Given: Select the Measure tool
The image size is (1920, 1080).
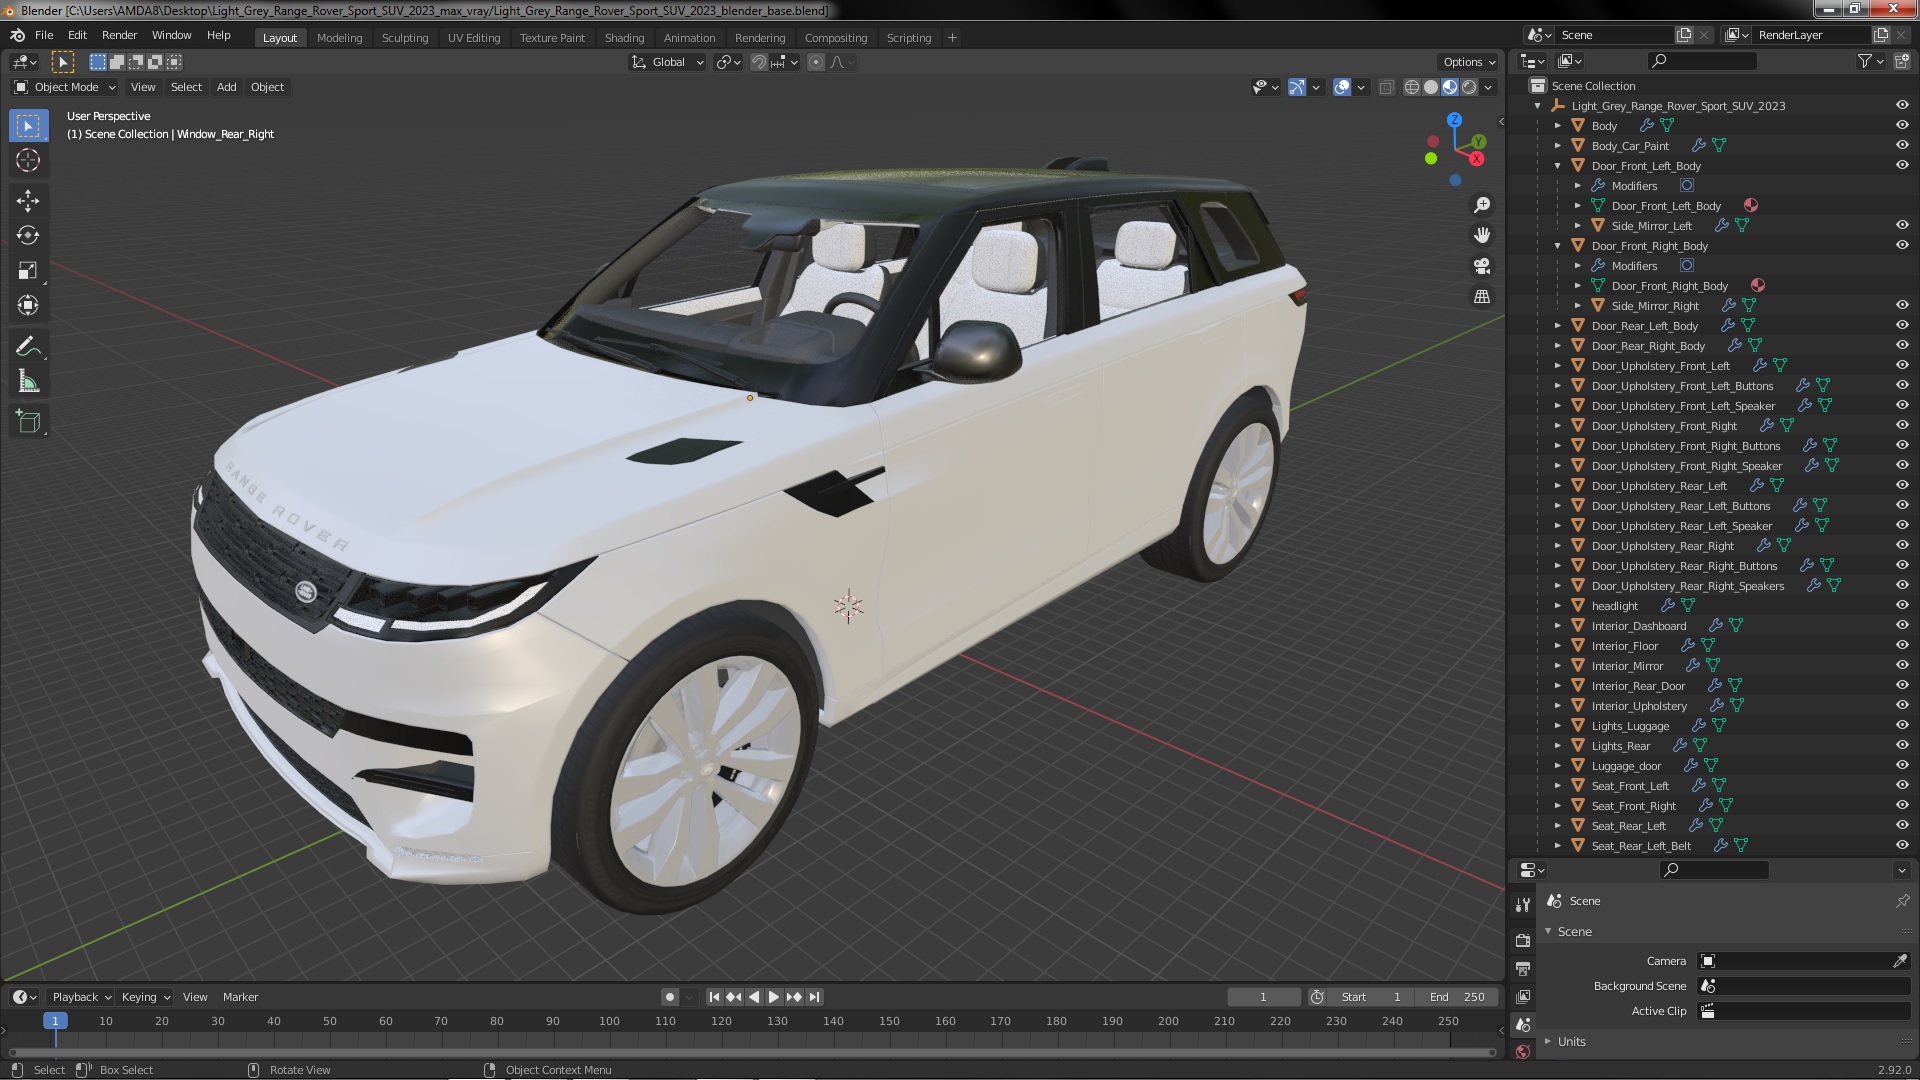Looking at the screenshot, I should [28, 382].
